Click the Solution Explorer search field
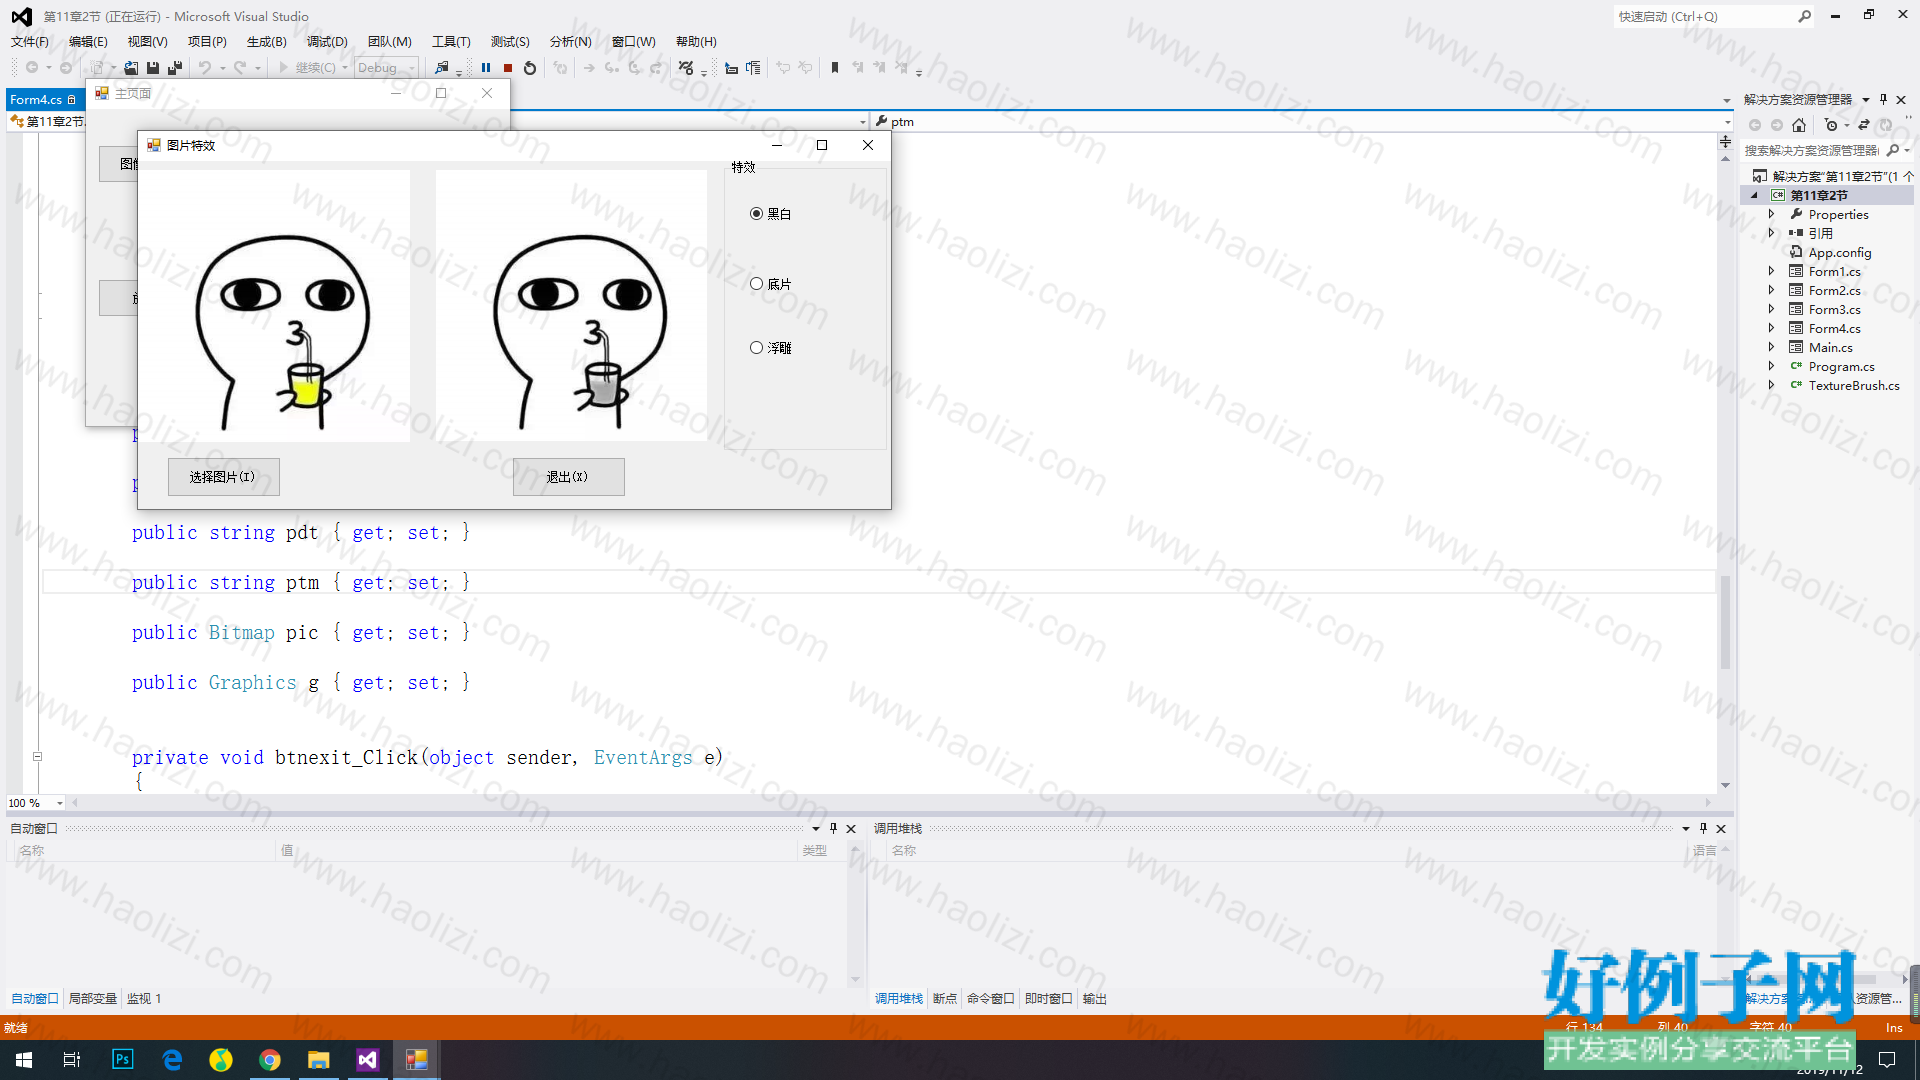The height and width of the screenshot is (1080, 1920). pos(1811,150)
